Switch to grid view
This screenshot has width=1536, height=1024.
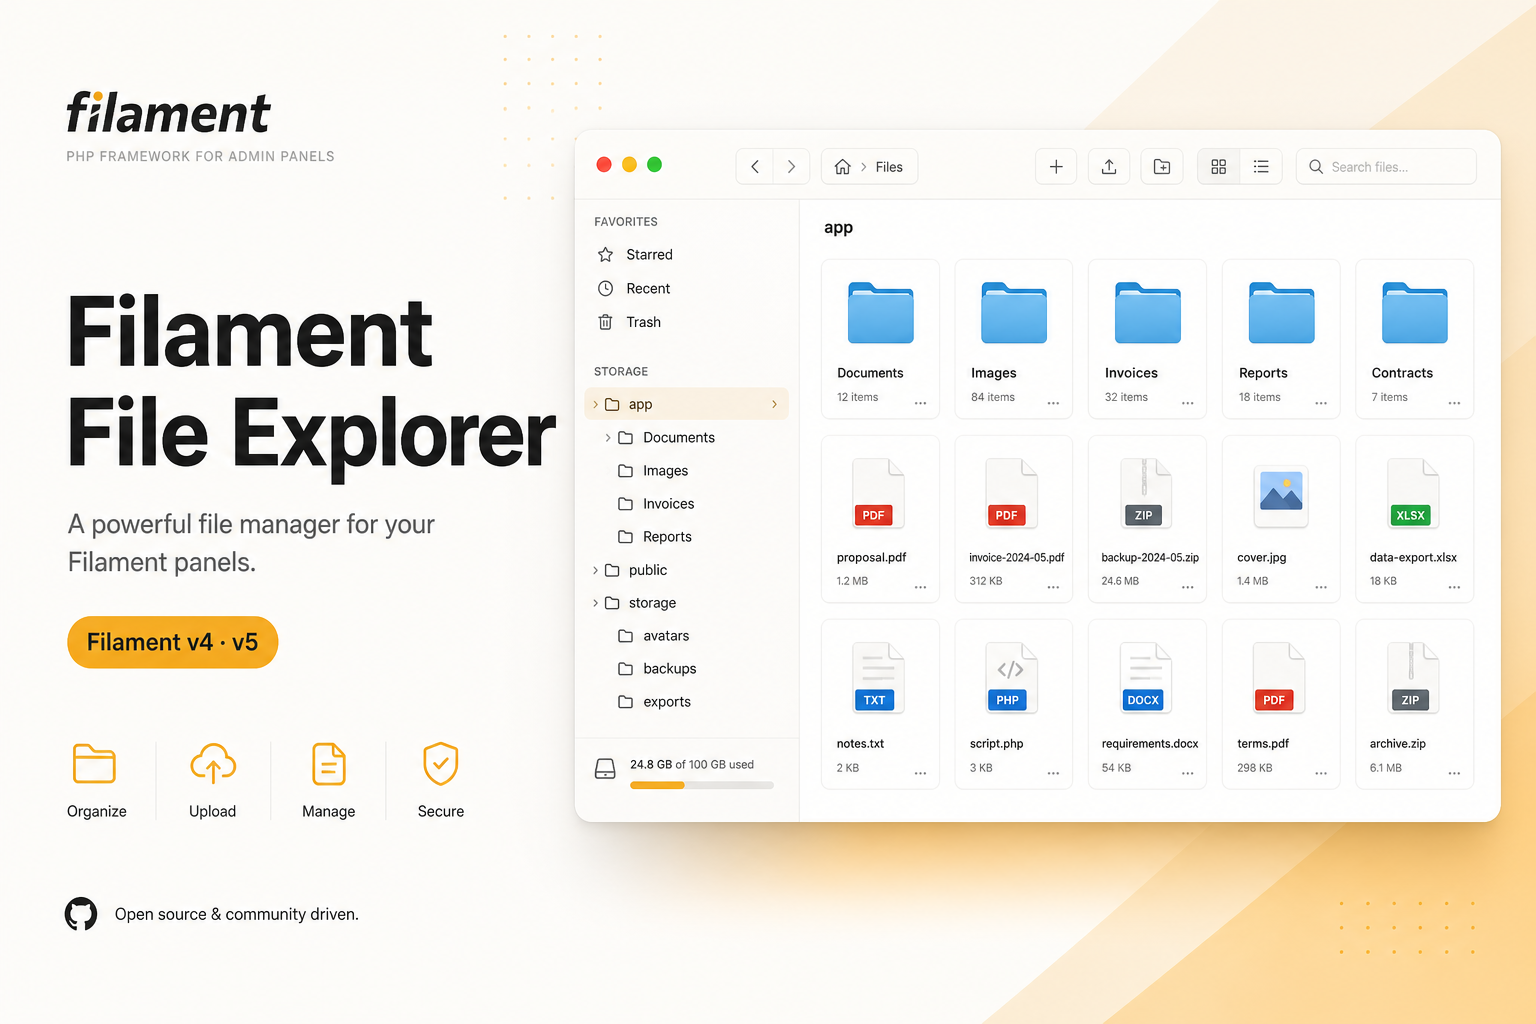point(1218,167)
